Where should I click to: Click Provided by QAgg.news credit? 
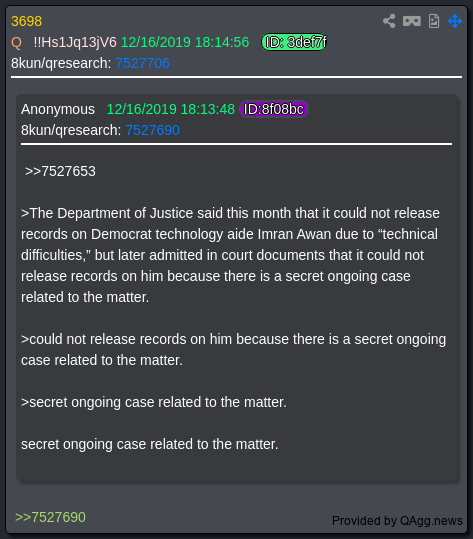click(x=397, y=521)
